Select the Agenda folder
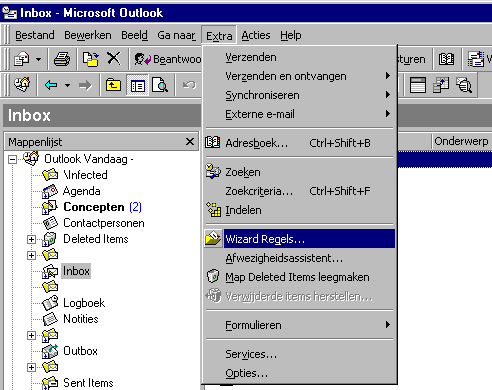 click(82, 191)
